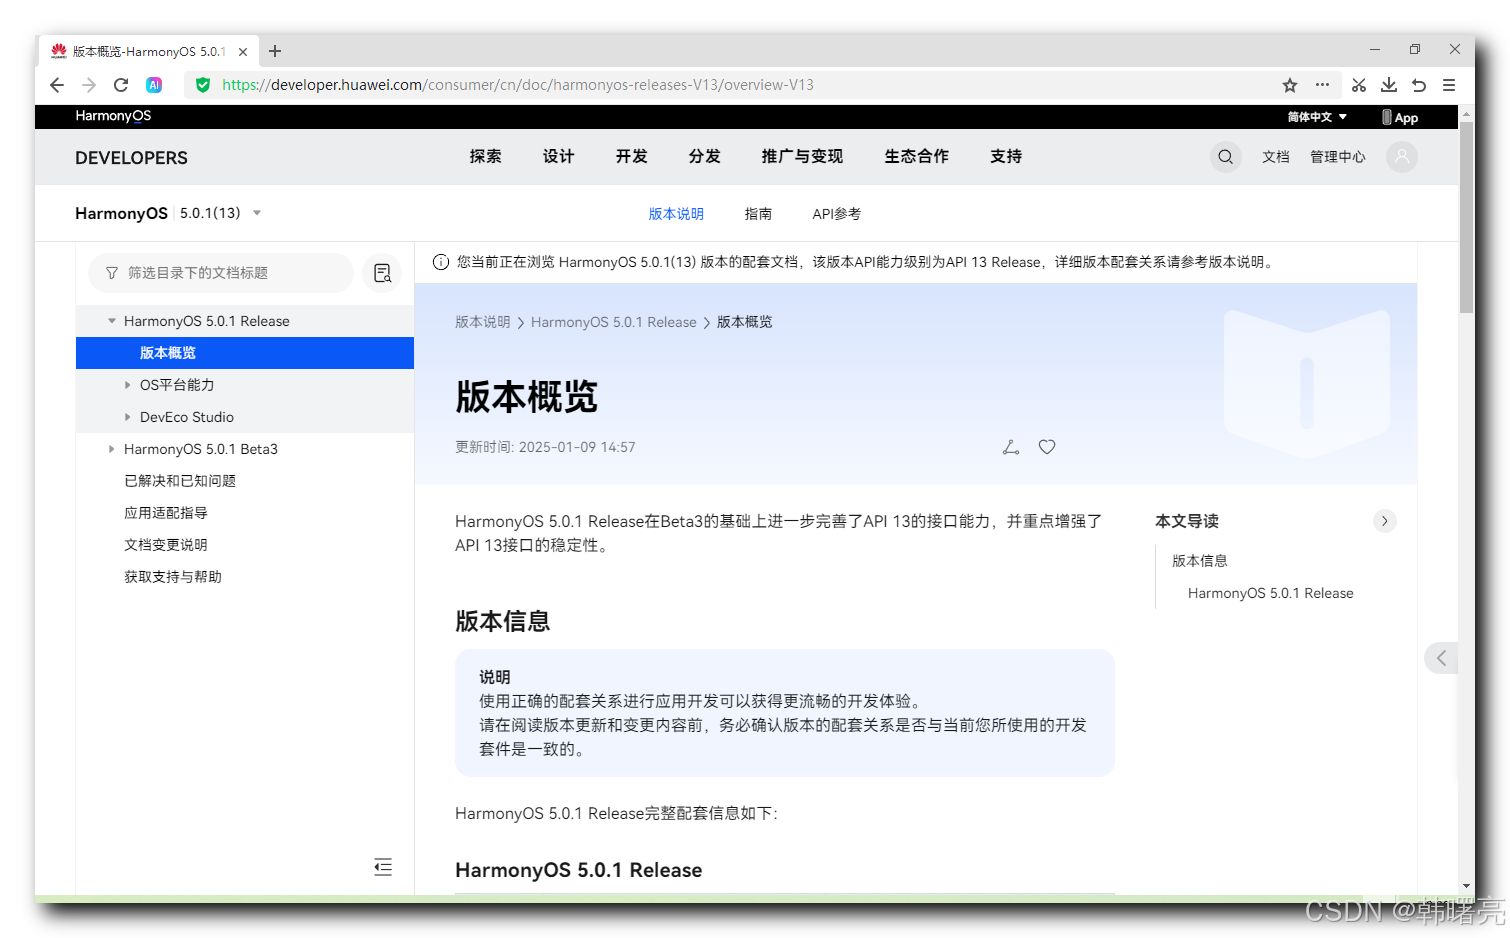This screenshot has height=938, width=1510.
Task: Click the scrollbar down arrow
Action: tap(1467, 886)
